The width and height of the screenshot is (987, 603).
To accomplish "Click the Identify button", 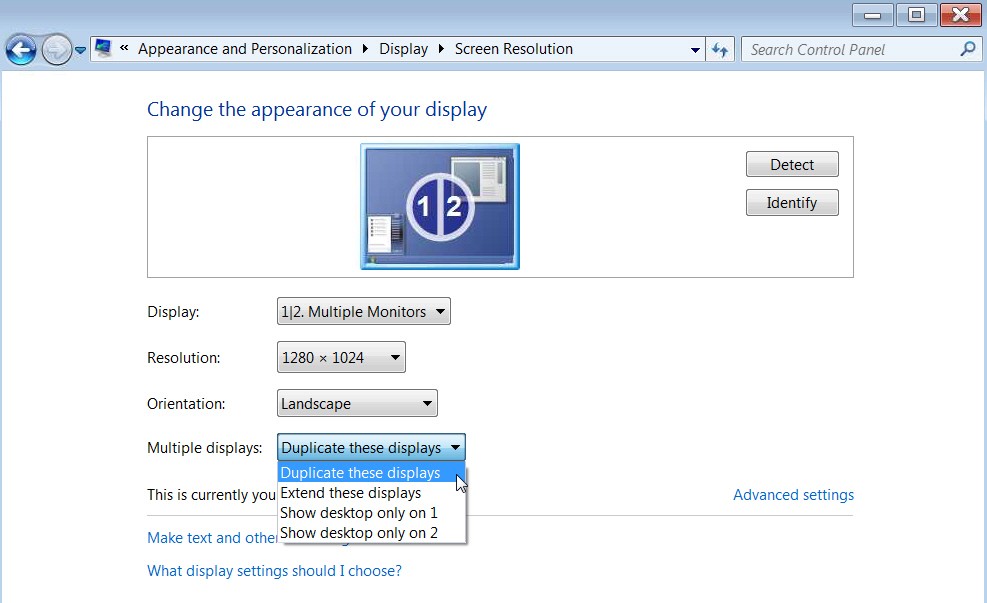I will pos(792,203).
